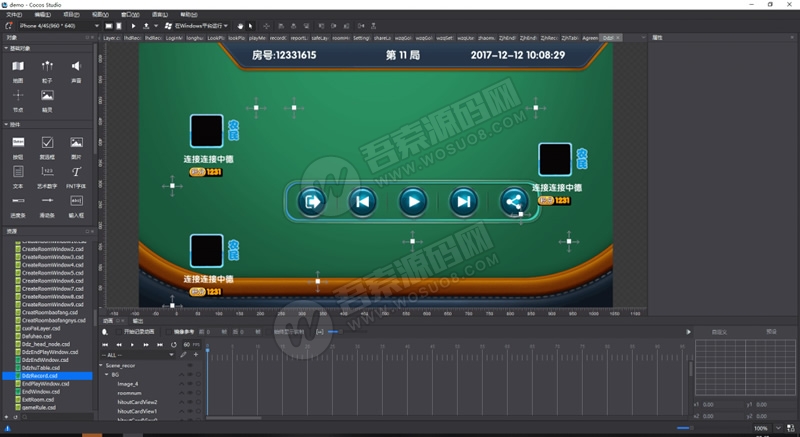The height and width of the screenshot is (437, 800).
Task: Click the hand pan tool in toolbar
Action: (240, 26)
